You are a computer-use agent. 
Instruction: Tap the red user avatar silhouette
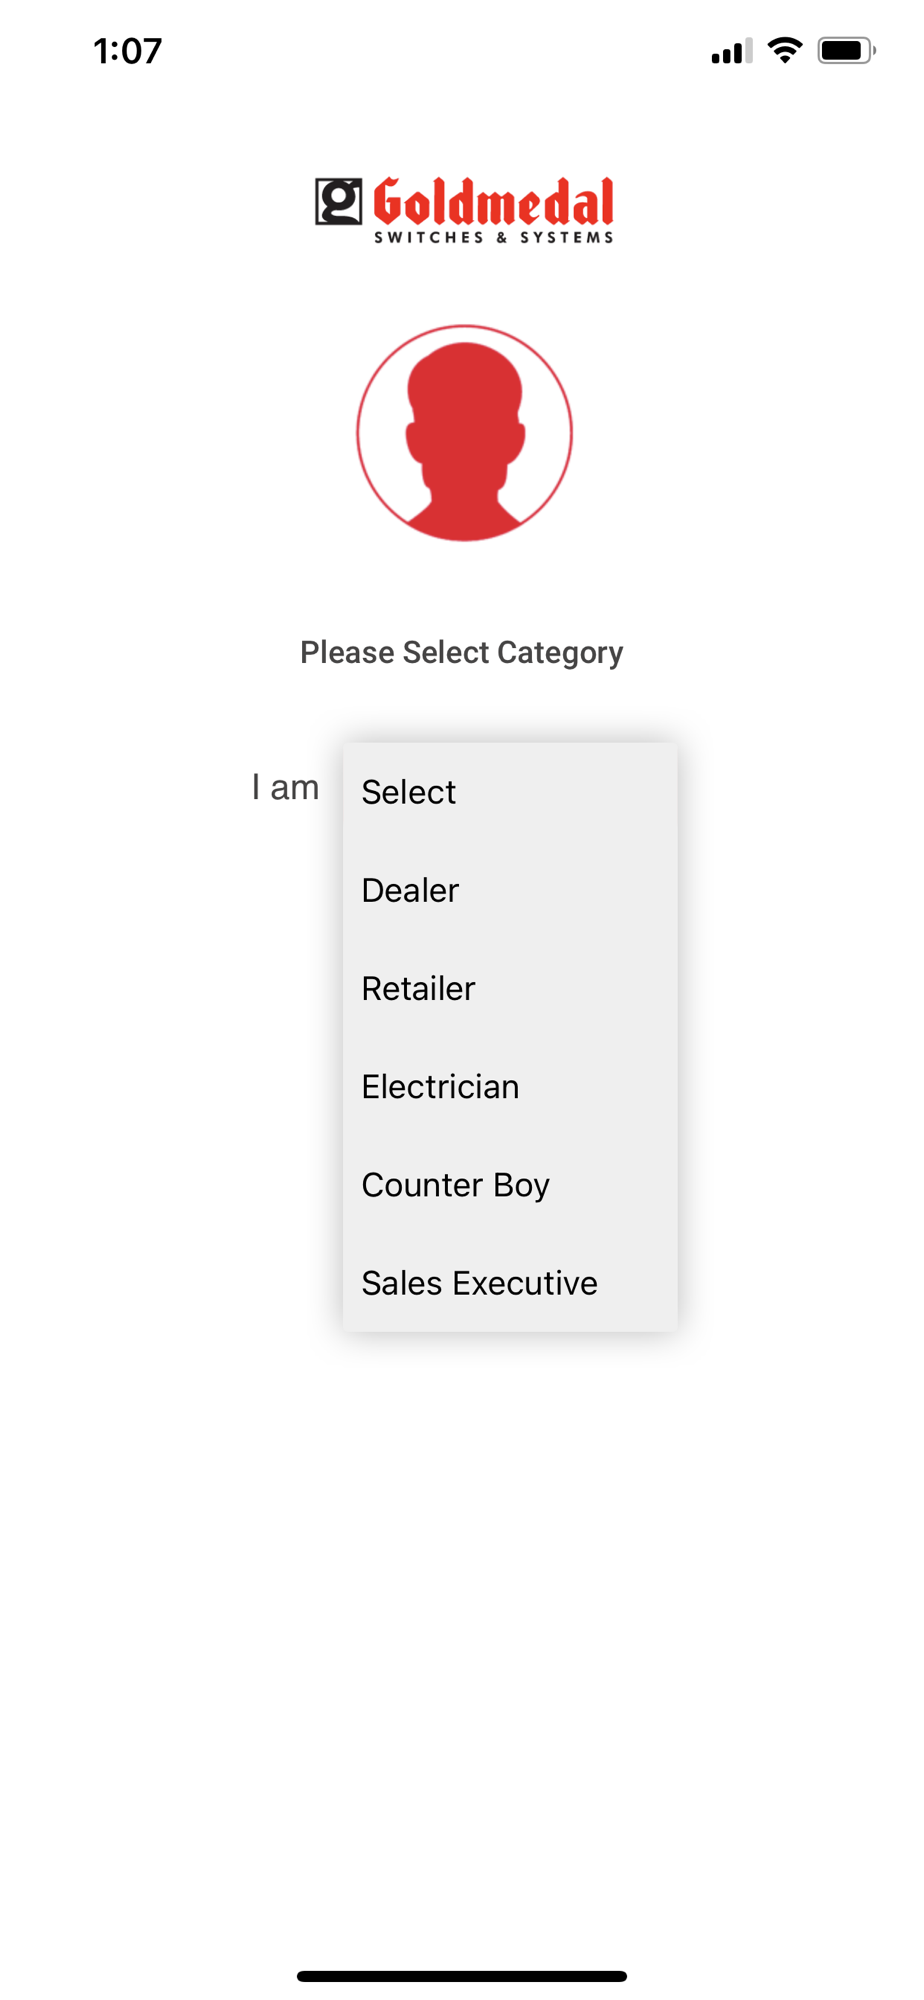point(464,440)
